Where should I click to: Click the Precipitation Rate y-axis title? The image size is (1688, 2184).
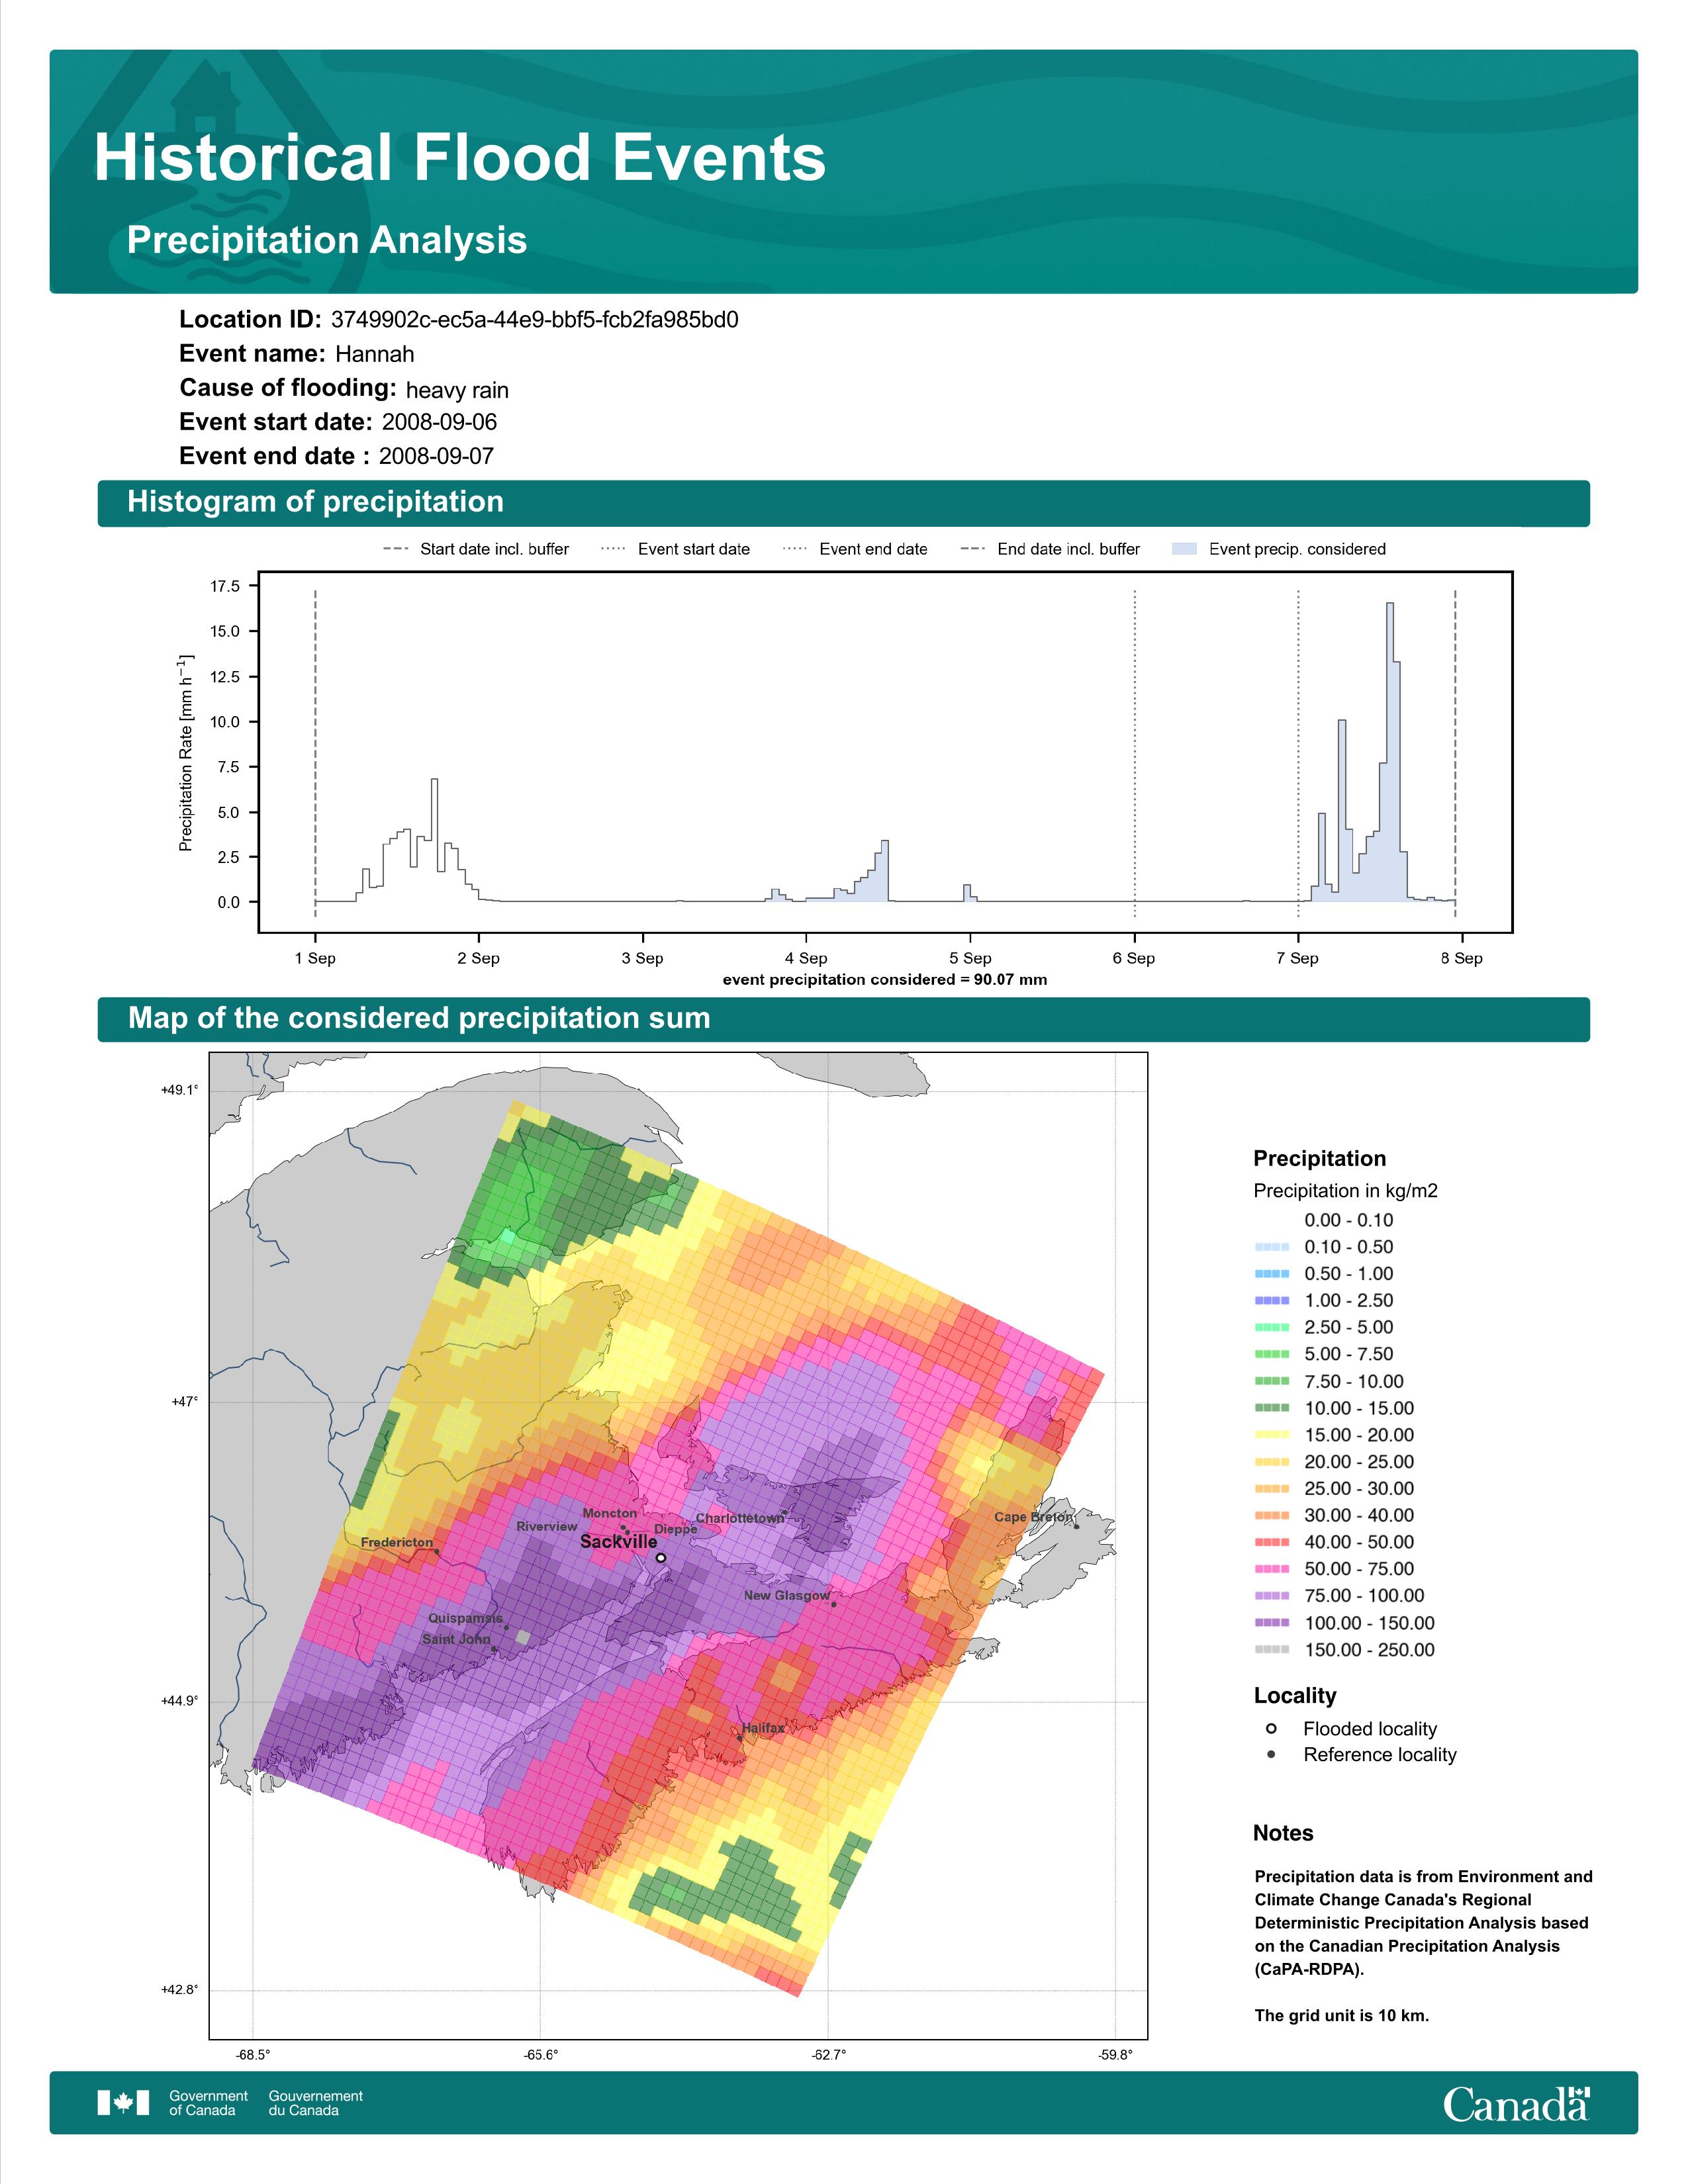coord(186,753)
